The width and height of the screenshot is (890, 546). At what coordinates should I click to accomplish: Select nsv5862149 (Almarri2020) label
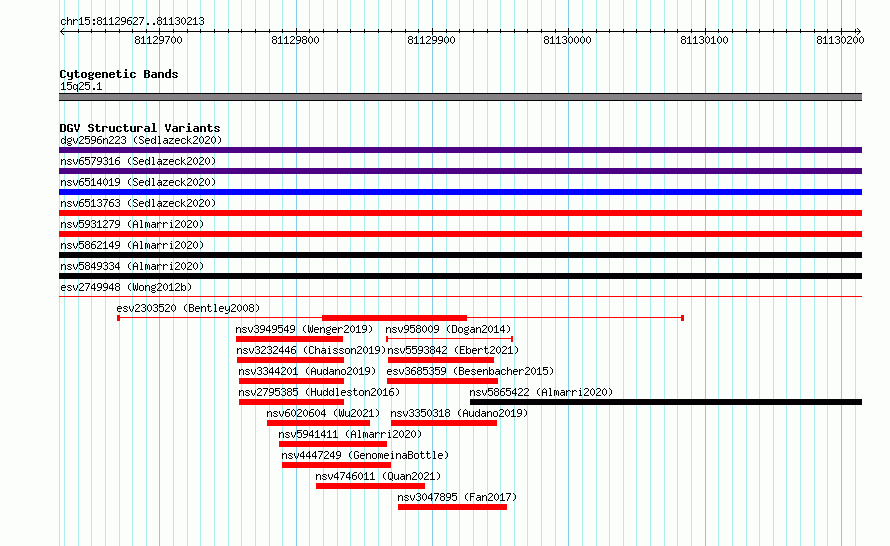coord(132,245)
